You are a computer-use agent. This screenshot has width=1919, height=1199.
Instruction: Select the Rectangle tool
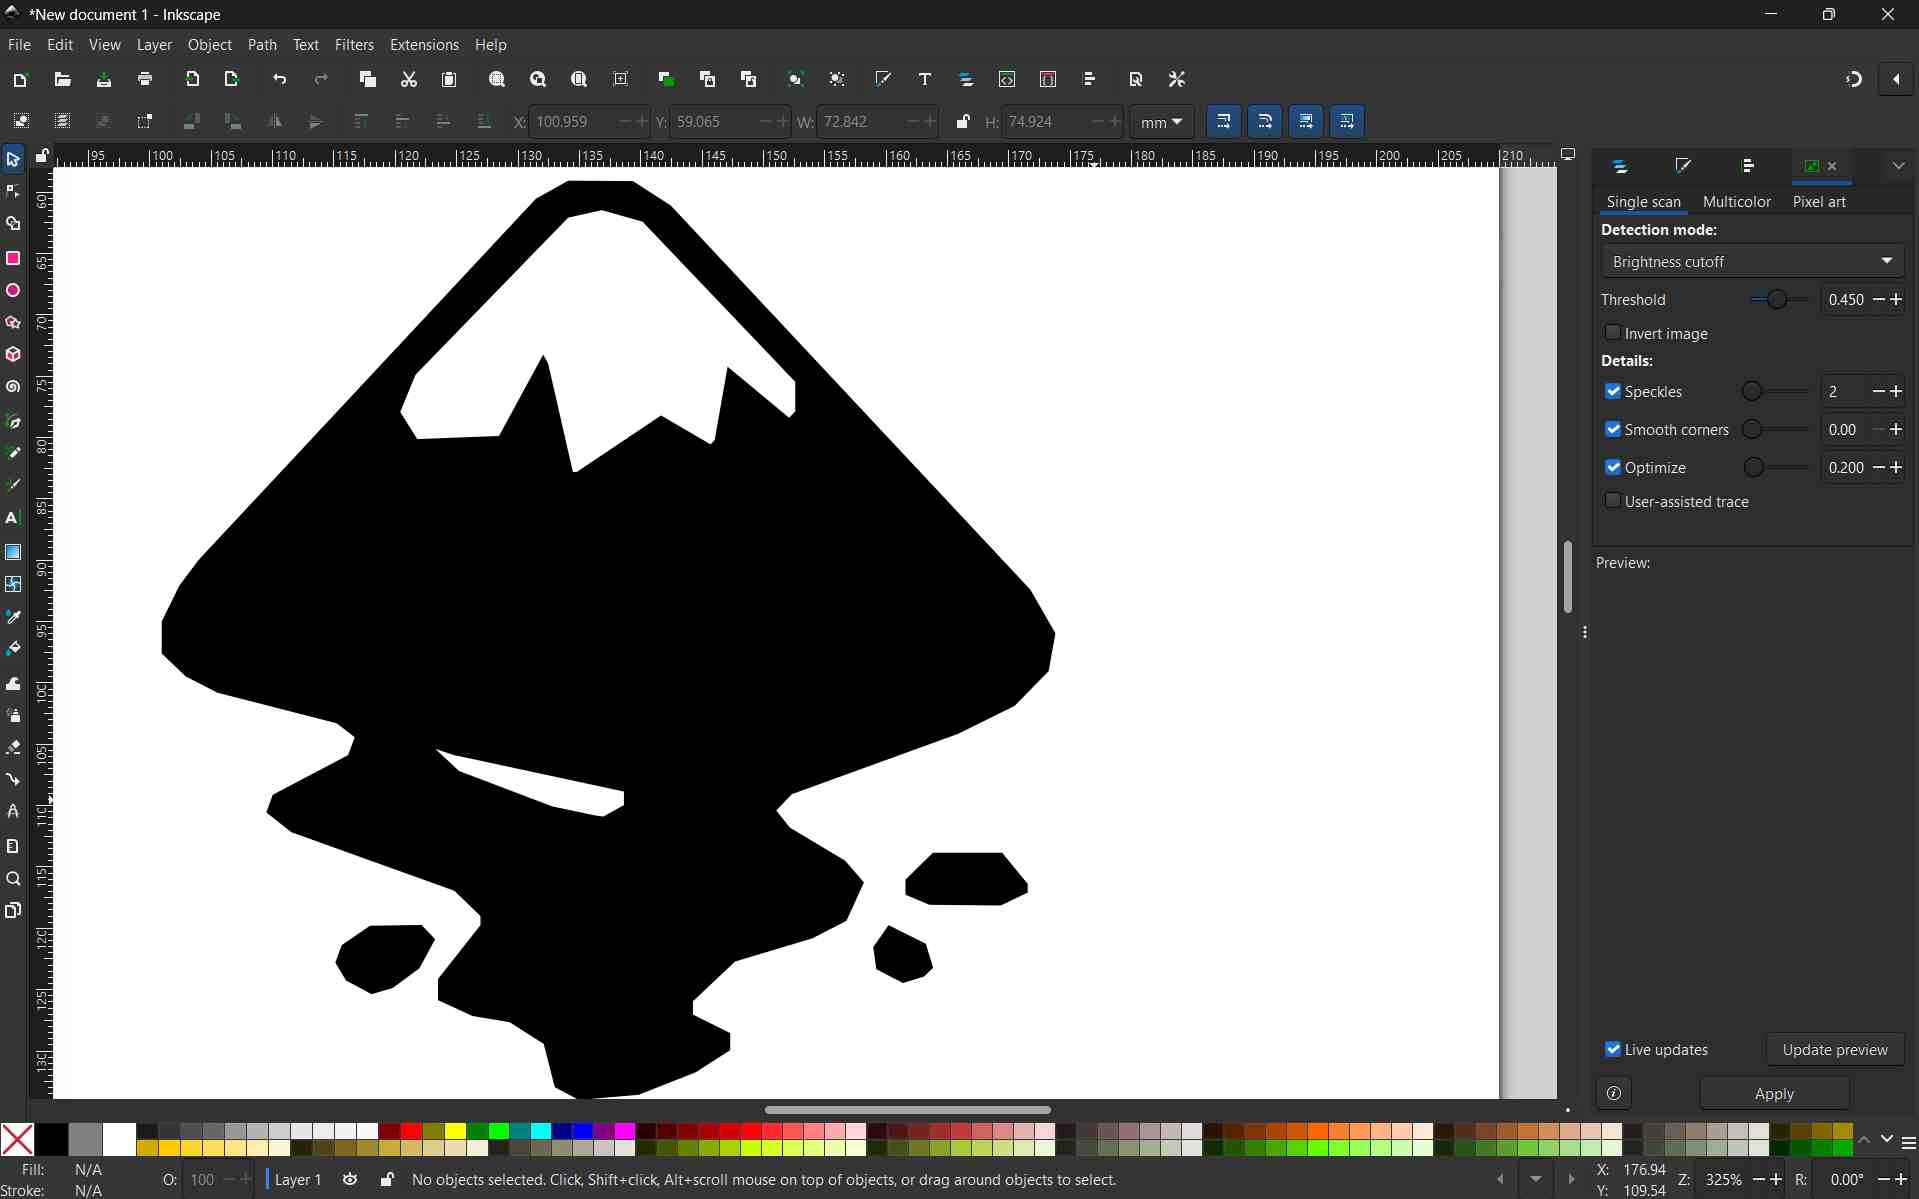13,258
